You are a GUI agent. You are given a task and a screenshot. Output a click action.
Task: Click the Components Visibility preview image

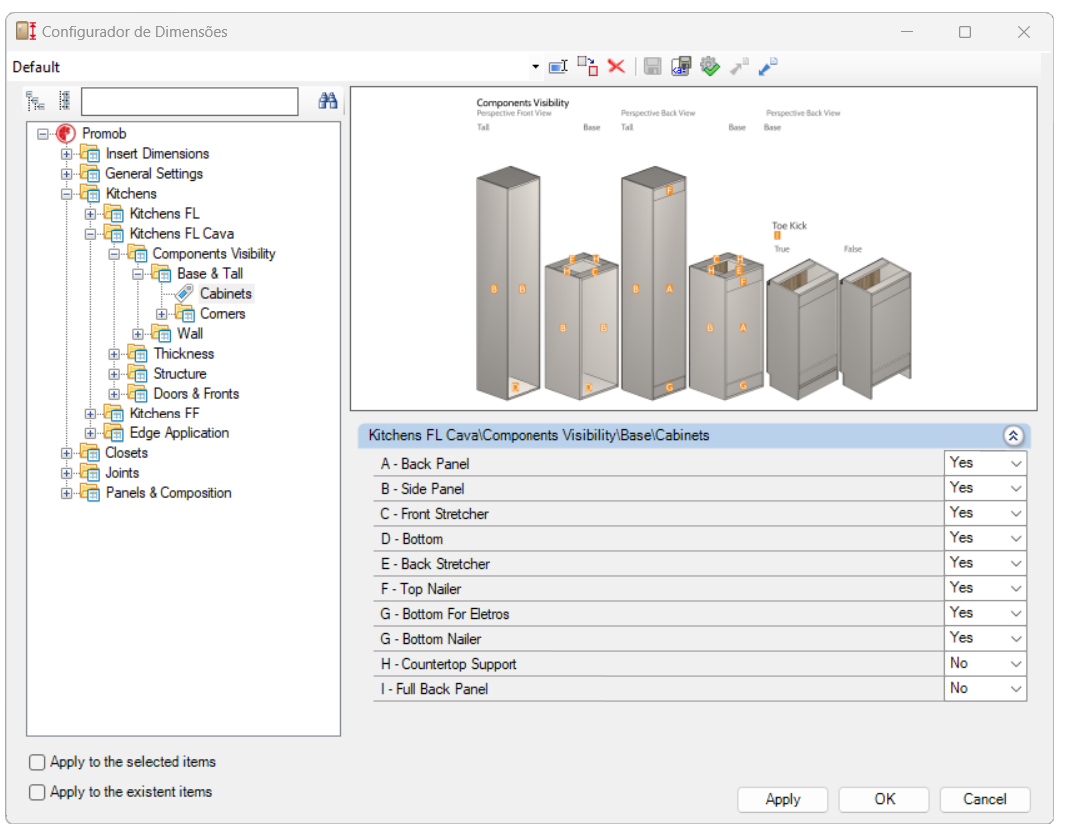tap(693, 249)
